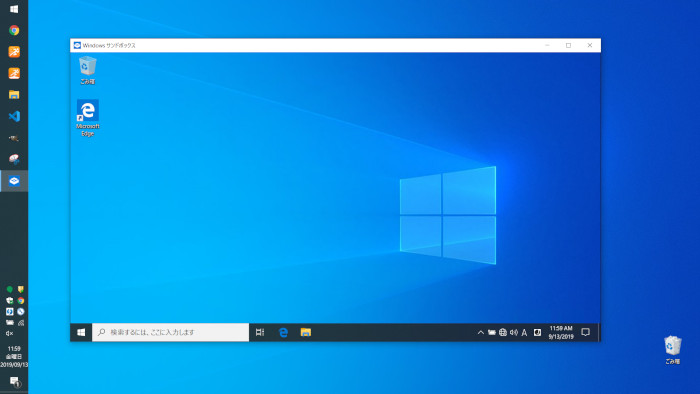Open host Action Center with one notification
700x394 pixels.
(x=15, y=382)
